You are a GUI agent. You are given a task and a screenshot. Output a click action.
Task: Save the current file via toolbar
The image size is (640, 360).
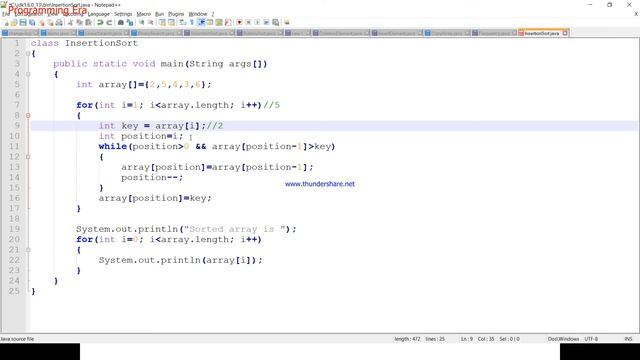point(23,22)
